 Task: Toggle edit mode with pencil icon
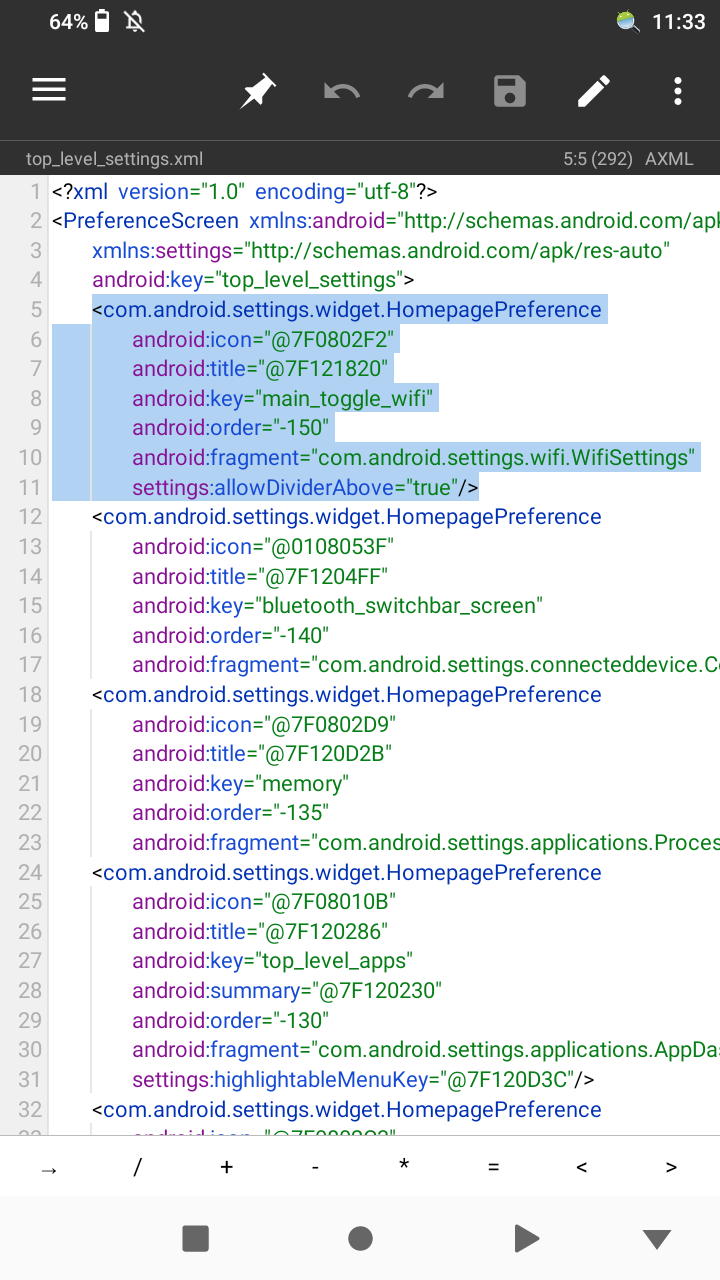pos(594,92)
